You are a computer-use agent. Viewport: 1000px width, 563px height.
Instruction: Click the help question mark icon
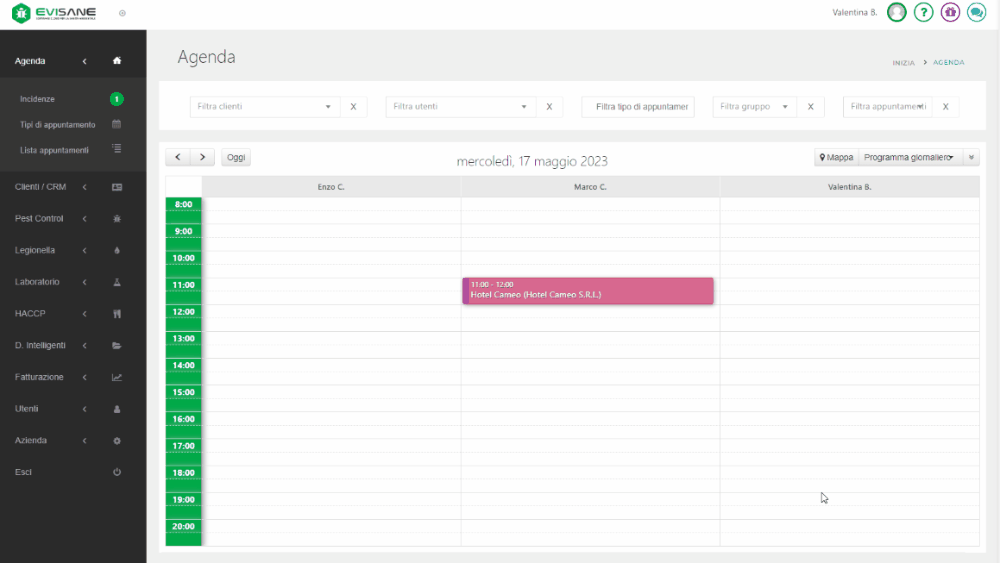[x=923, y=12]
